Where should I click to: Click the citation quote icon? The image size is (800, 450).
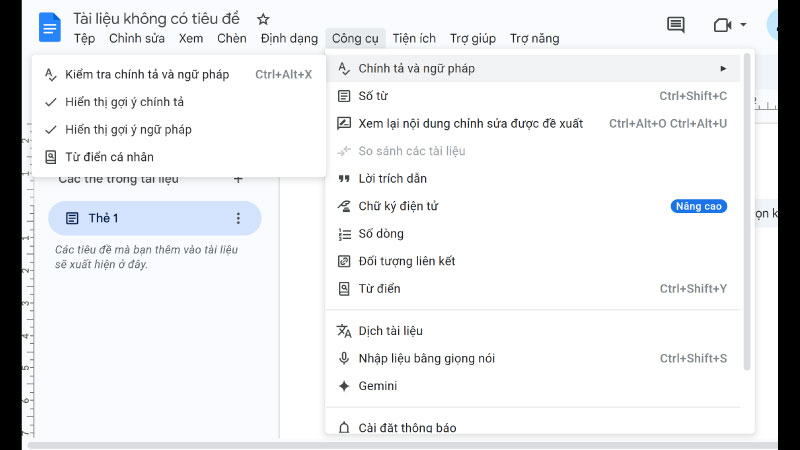pos(344,179)
